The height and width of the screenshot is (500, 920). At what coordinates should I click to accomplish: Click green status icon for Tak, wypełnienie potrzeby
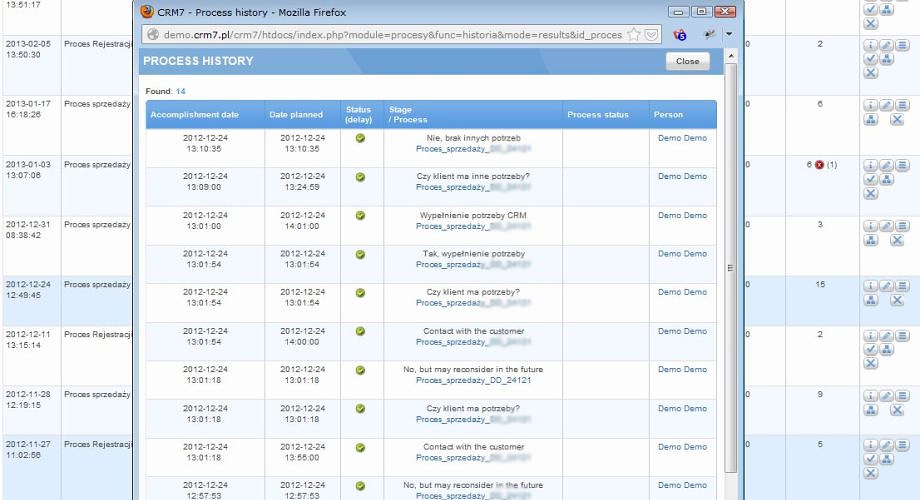click(360, 254)
